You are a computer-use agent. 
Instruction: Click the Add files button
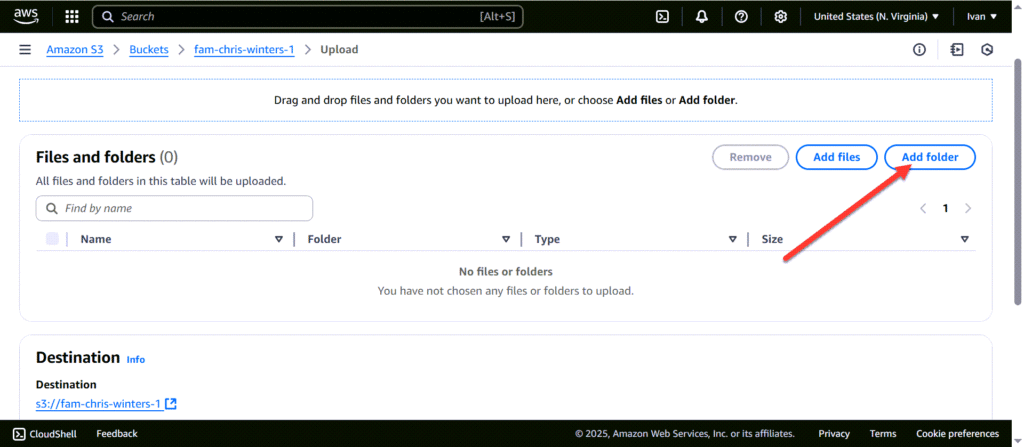coord(836,157)
